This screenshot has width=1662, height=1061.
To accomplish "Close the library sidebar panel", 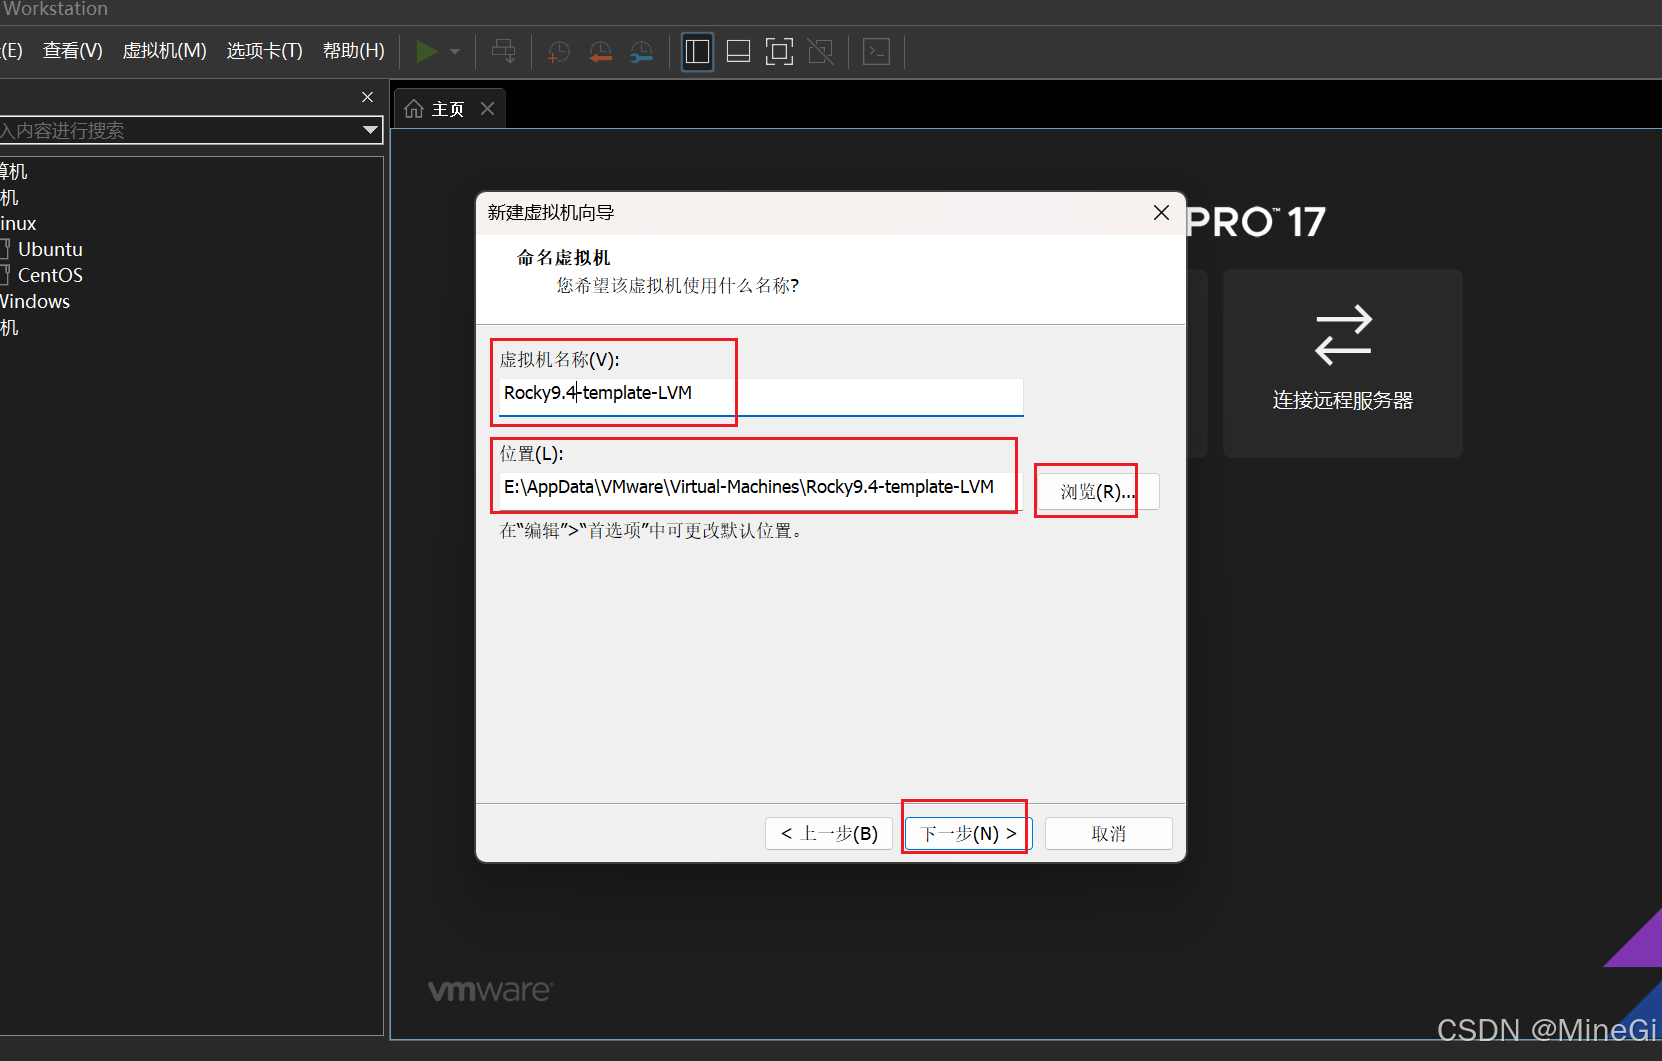I will [367, 97].
